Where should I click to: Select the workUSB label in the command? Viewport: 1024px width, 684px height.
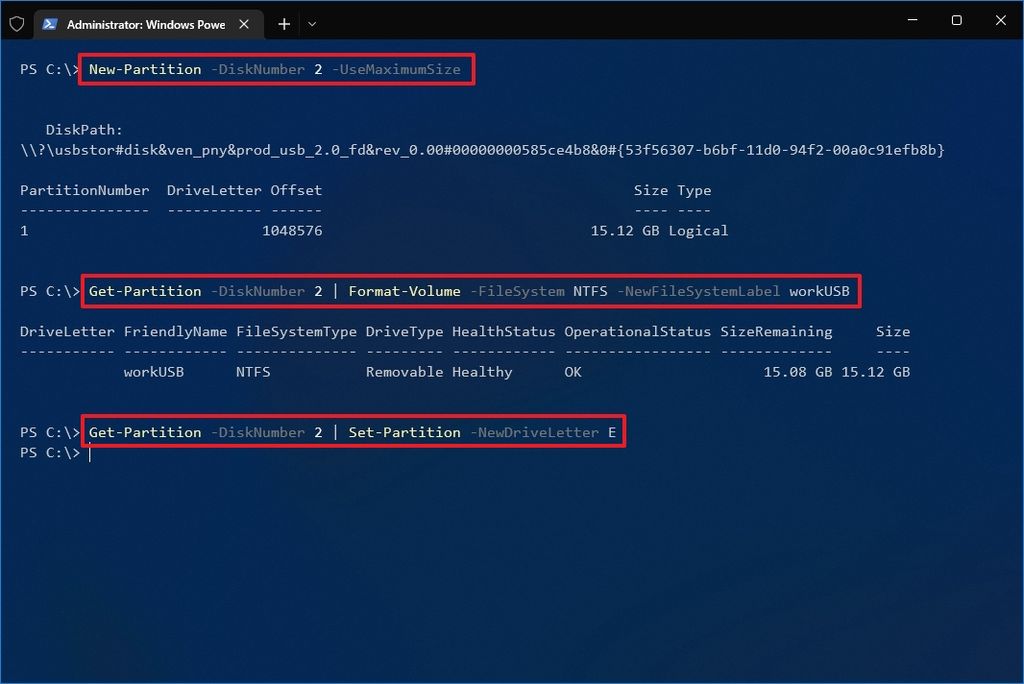tap(820, 291)
